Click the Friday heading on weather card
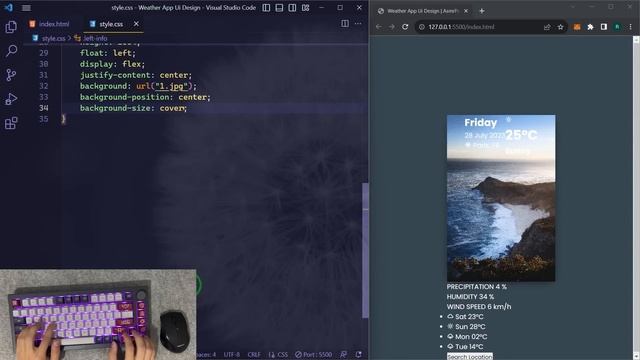This screenshot has height=360, width=640. (x=481, y=123)
